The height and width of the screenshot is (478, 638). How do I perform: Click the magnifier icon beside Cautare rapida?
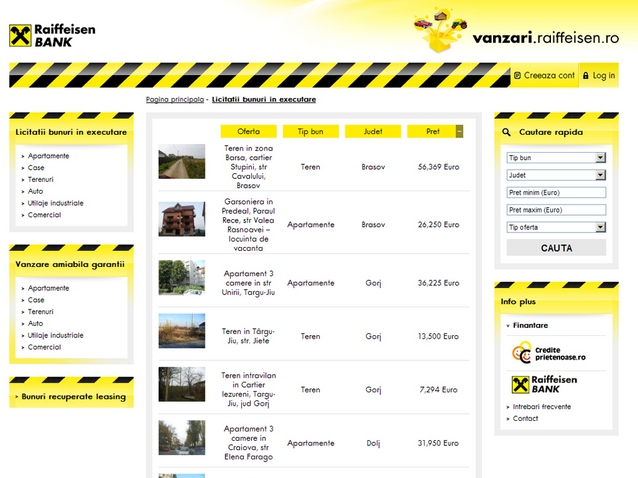507,132
